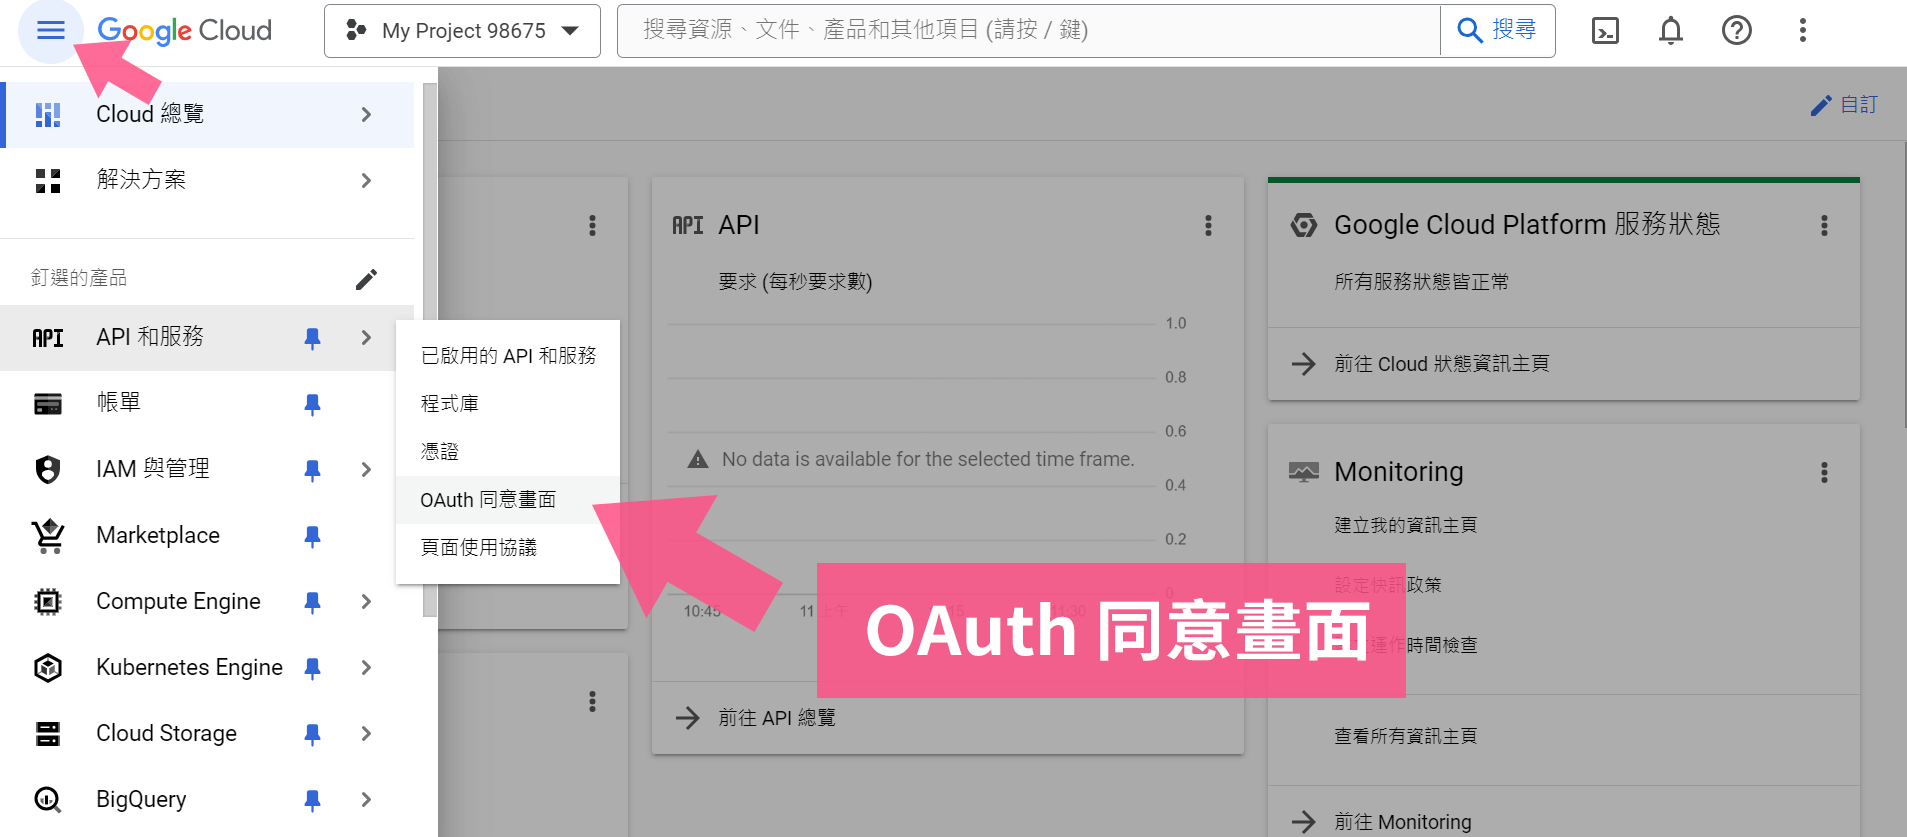Expand the IAM 與管理 submenu arrow
This screenshot has width=1907, height=837.
[x=366, y=470]
